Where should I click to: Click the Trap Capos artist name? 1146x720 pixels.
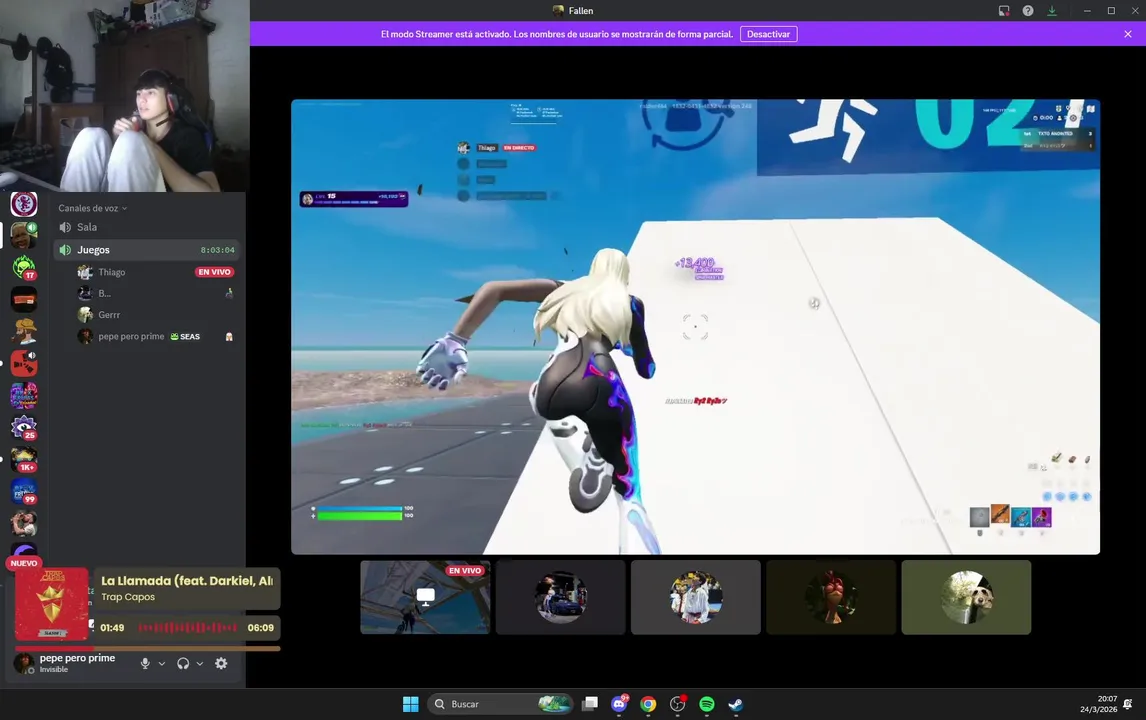tap(128, 597)
